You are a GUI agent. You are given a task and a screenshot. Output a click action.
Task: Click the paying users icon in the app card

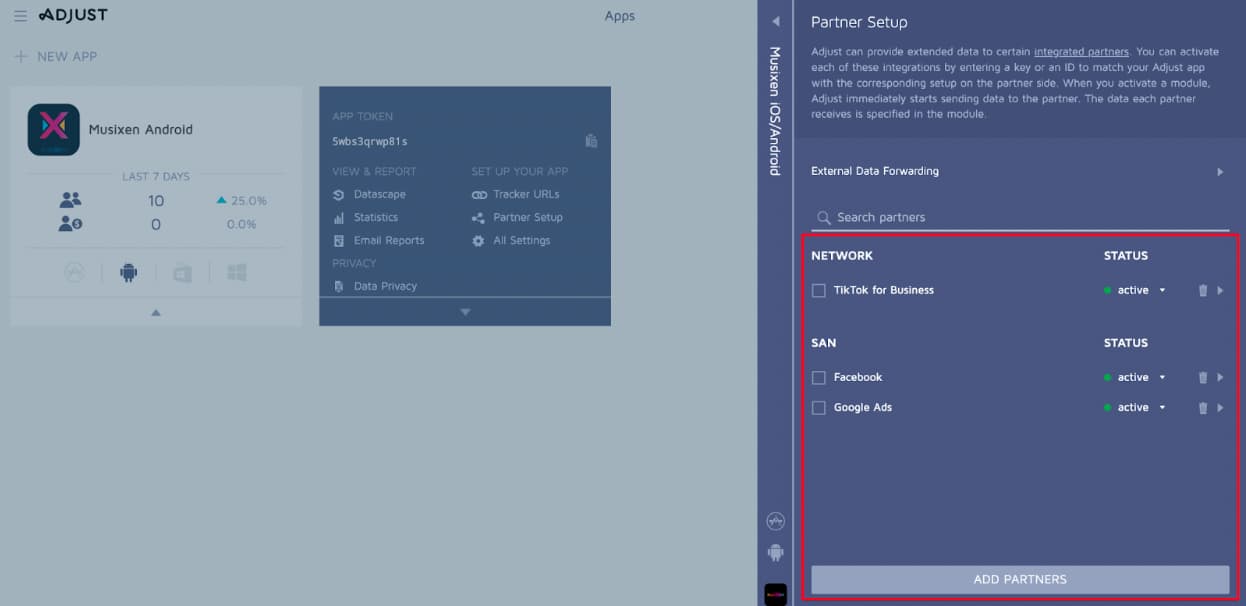pos(70,224)
